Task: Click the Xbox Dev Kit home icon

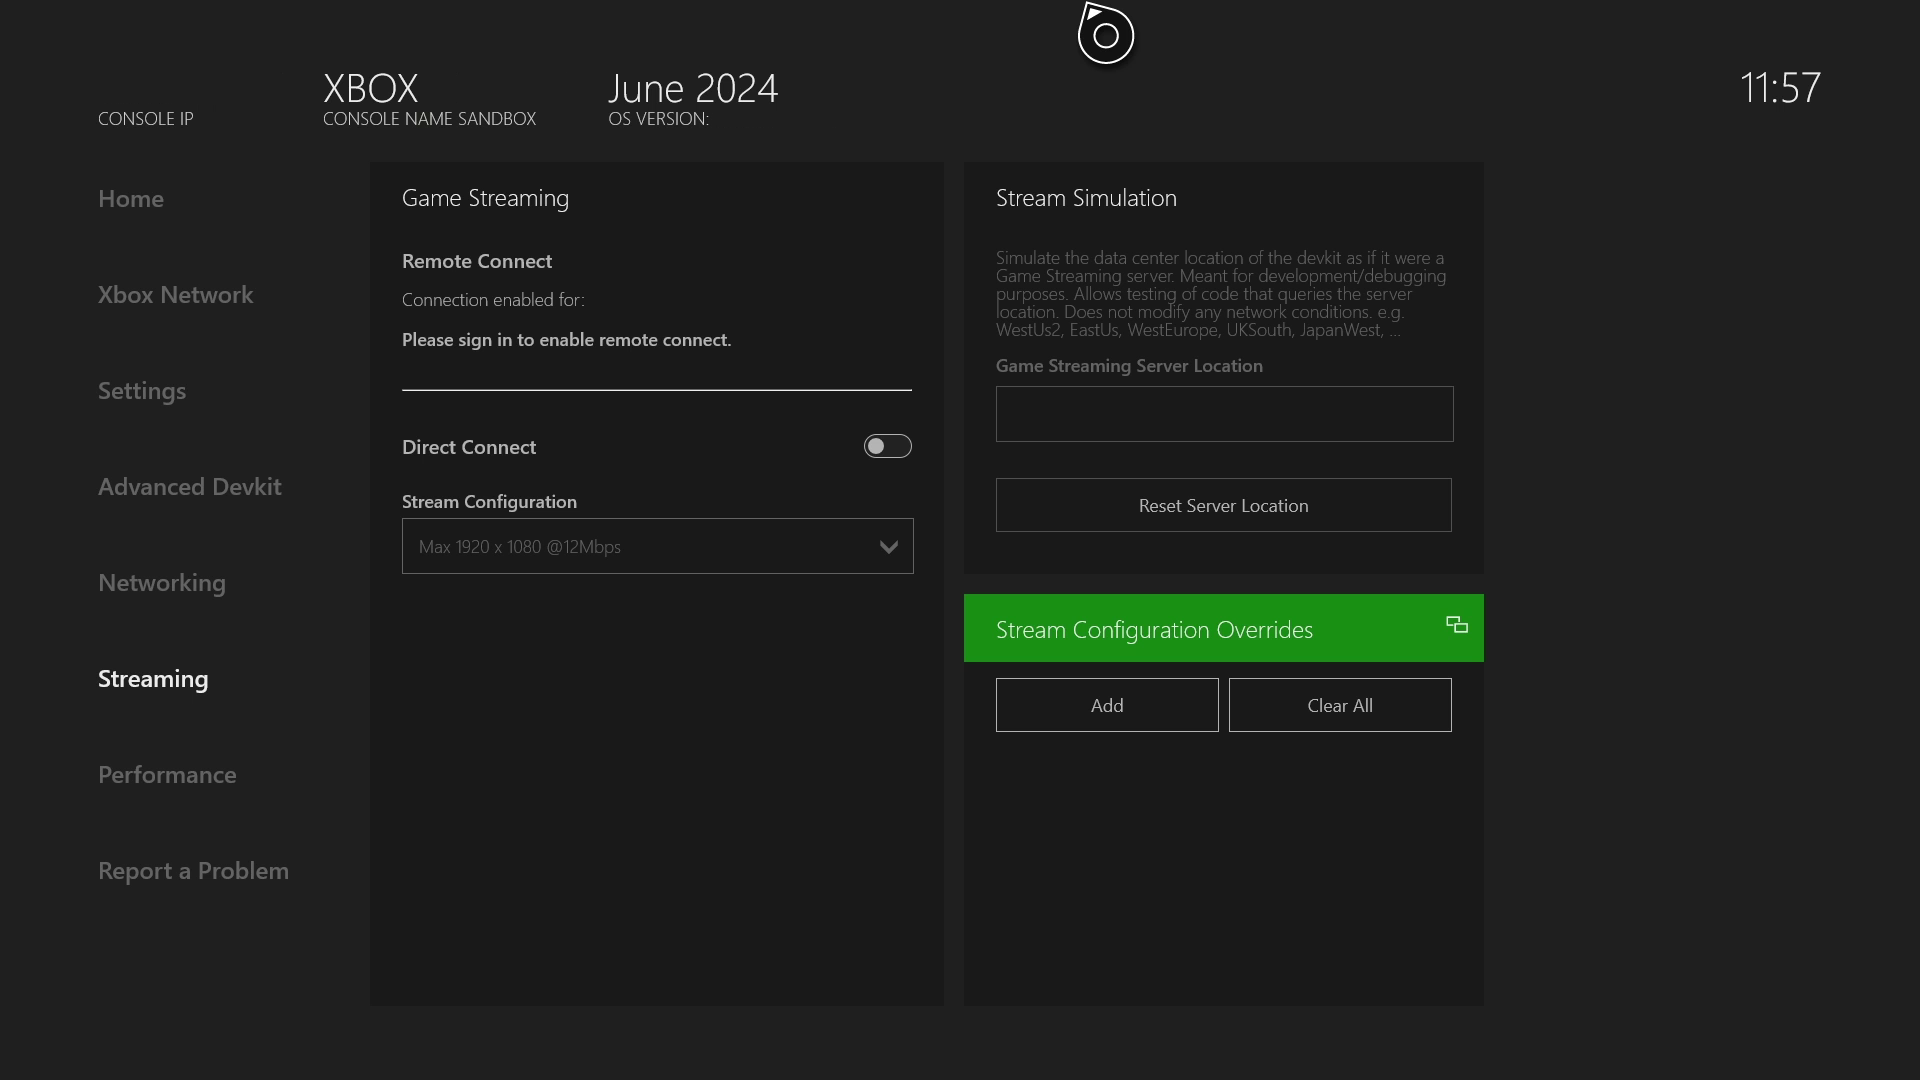Action: click(1105, 33)
